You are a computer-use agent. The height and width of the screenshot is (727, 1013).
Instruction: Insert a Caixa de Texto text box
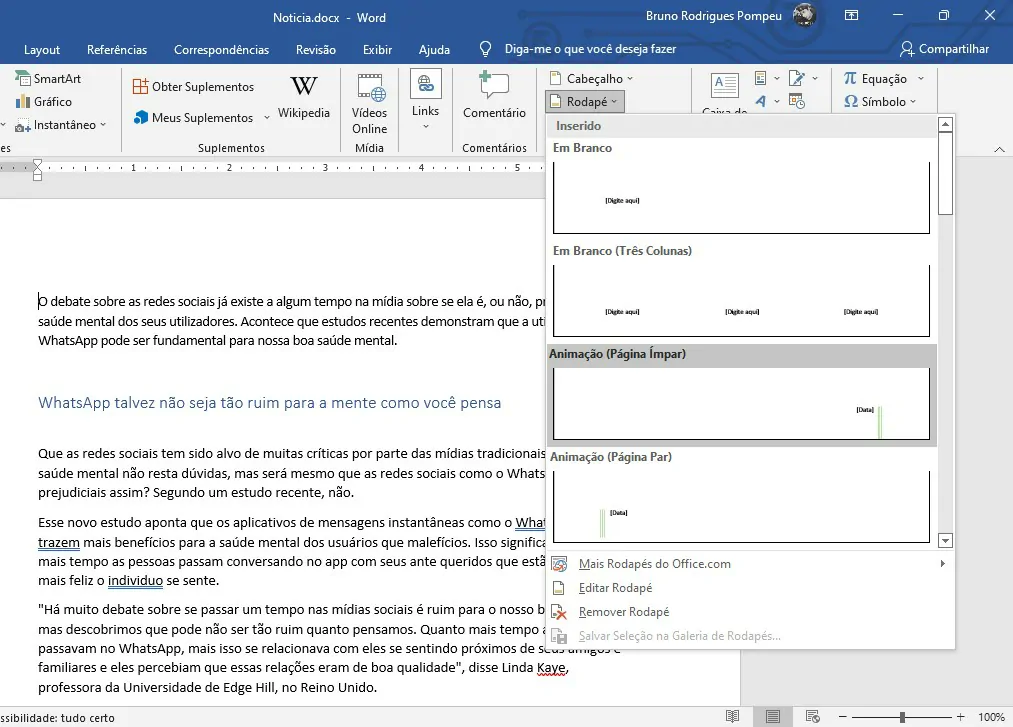pyautogui.click(x=725, y=92)
